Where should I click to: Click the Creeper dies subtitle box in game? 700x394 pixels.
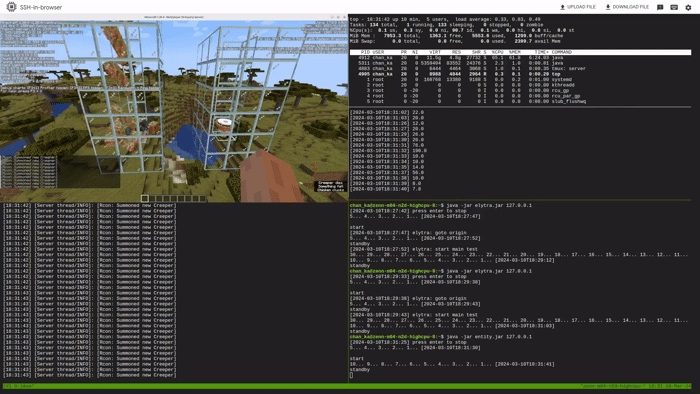331,186
